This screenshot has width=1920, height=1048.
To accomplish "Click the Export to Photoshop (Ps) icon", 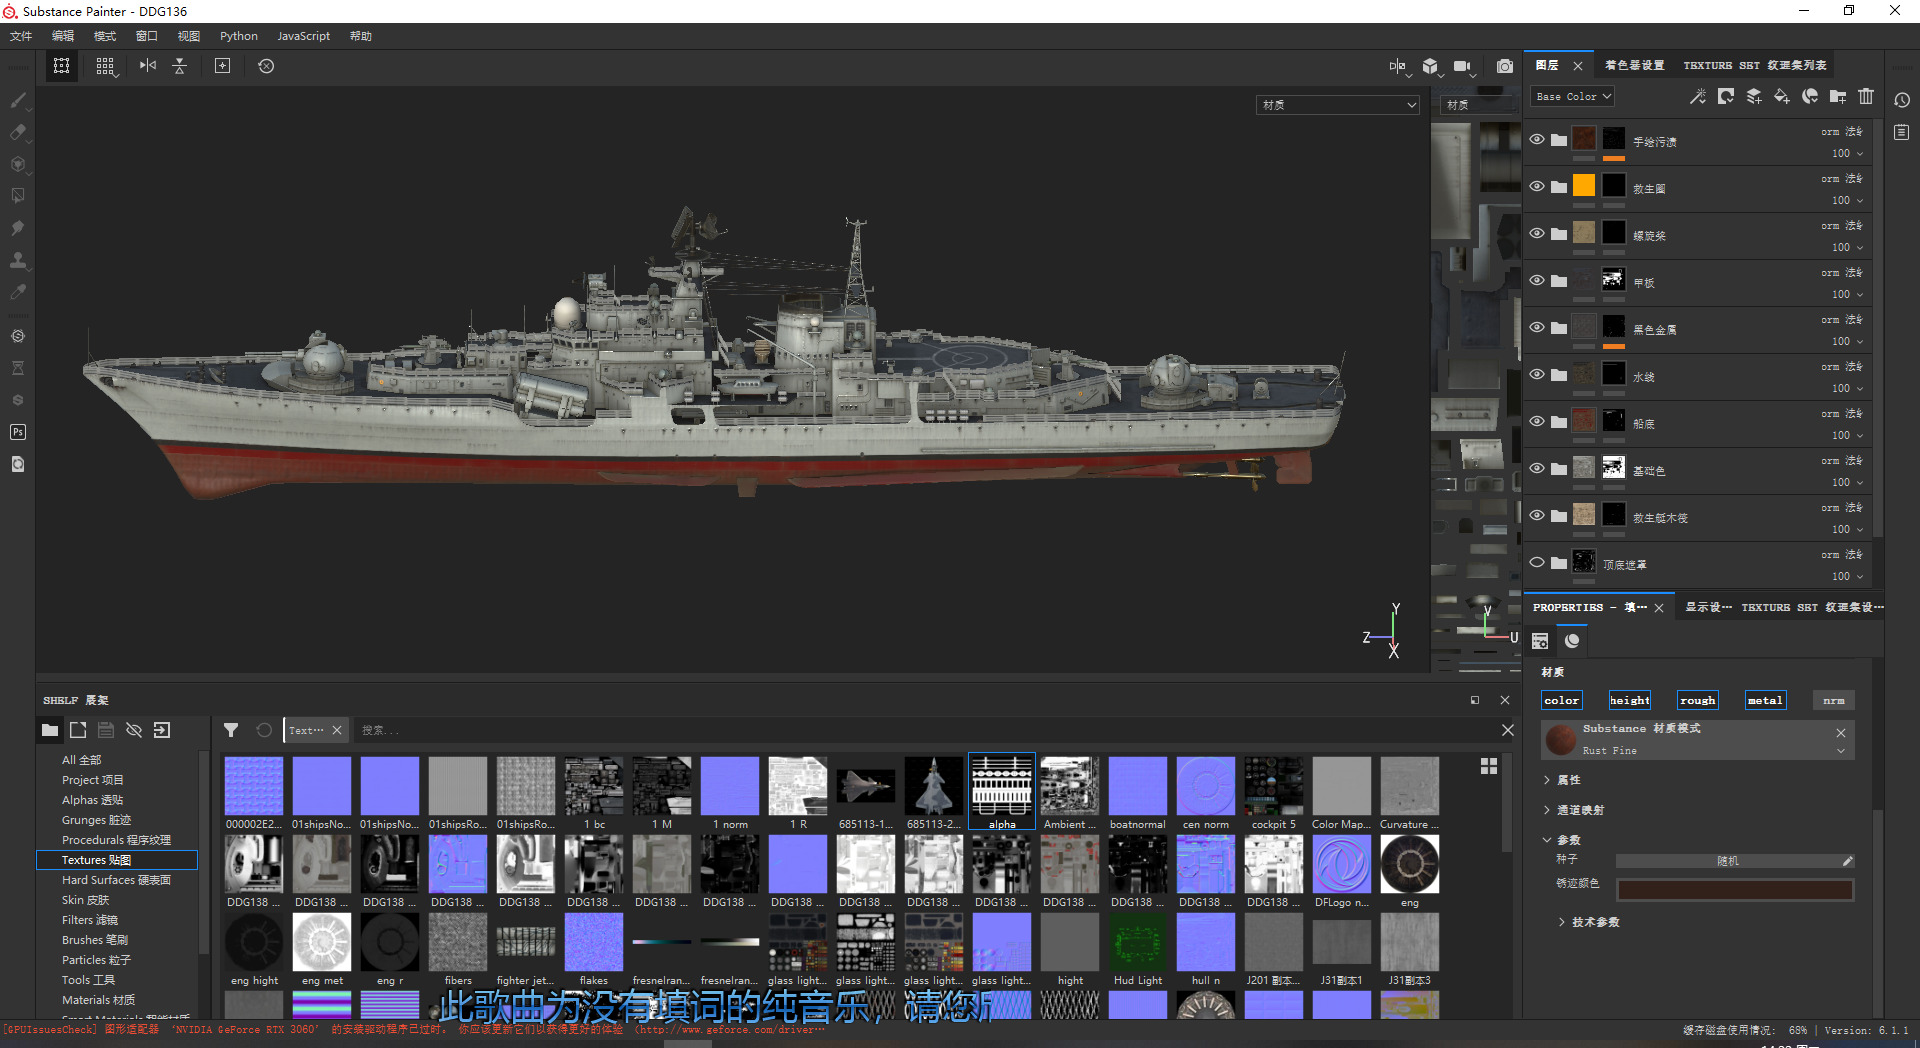I will pos(18,432).
